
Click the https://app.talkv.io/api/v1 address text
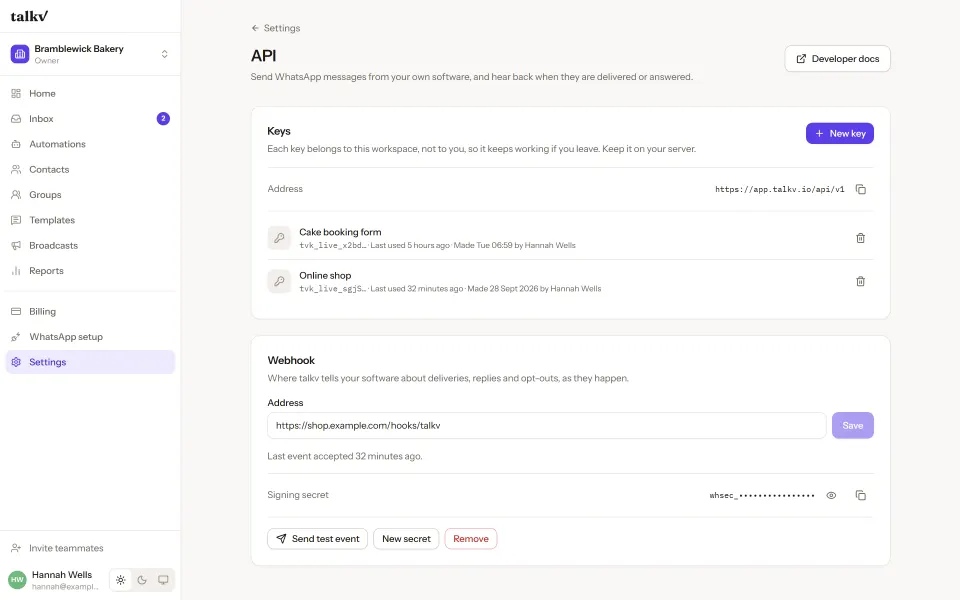pos(779,189)
